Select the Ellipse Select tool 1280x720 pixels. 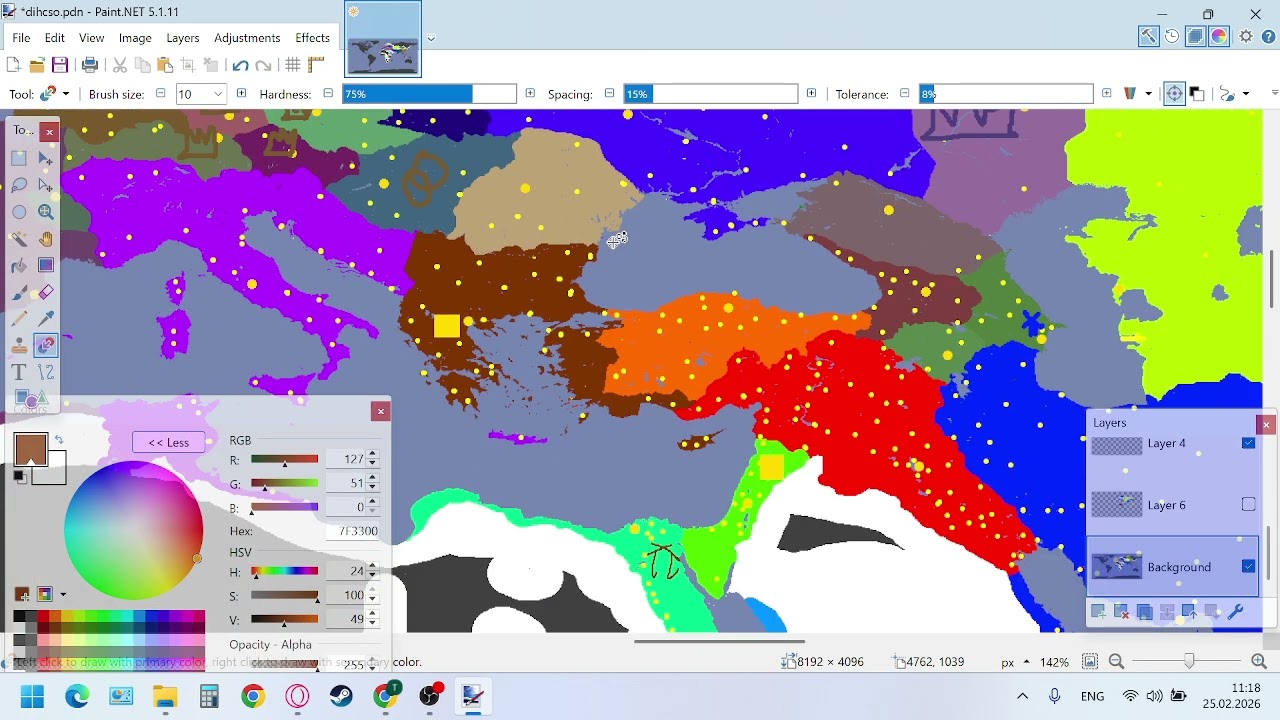[19, 212]
